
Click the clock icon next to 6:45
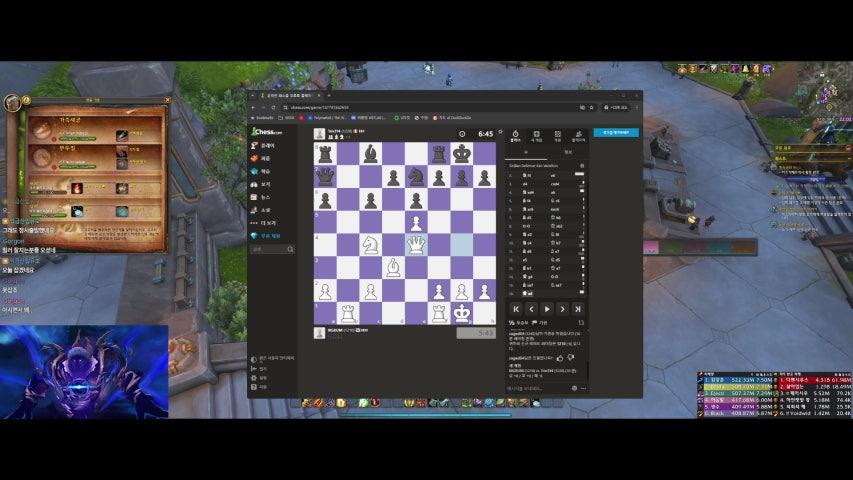coord(462,134)
